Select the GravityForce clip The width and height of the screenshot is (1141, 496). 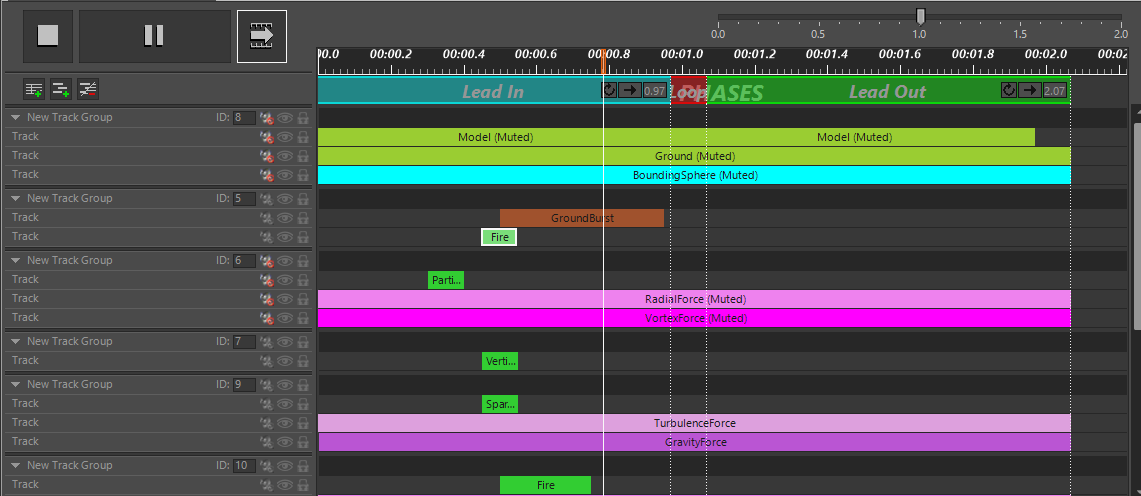[695, 441]
